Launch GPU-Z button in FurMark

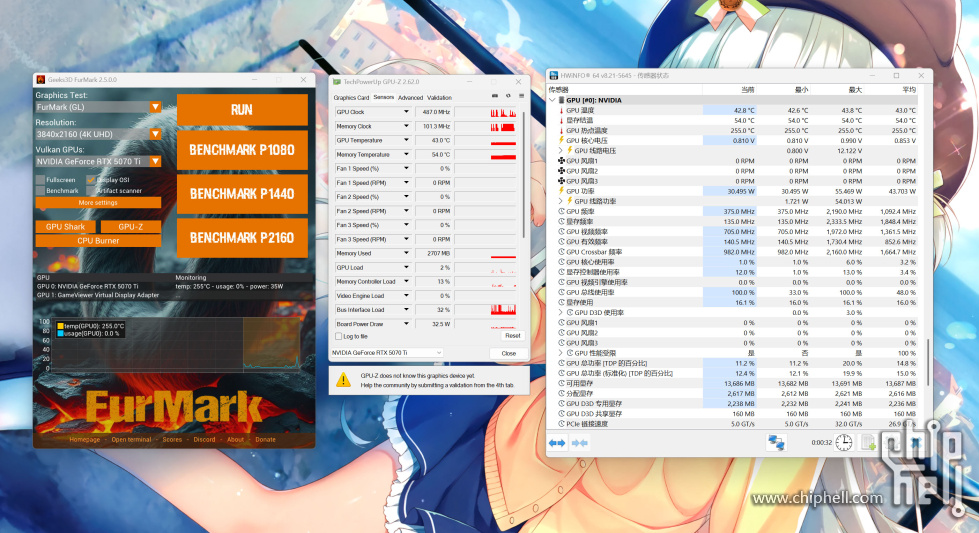130,227
